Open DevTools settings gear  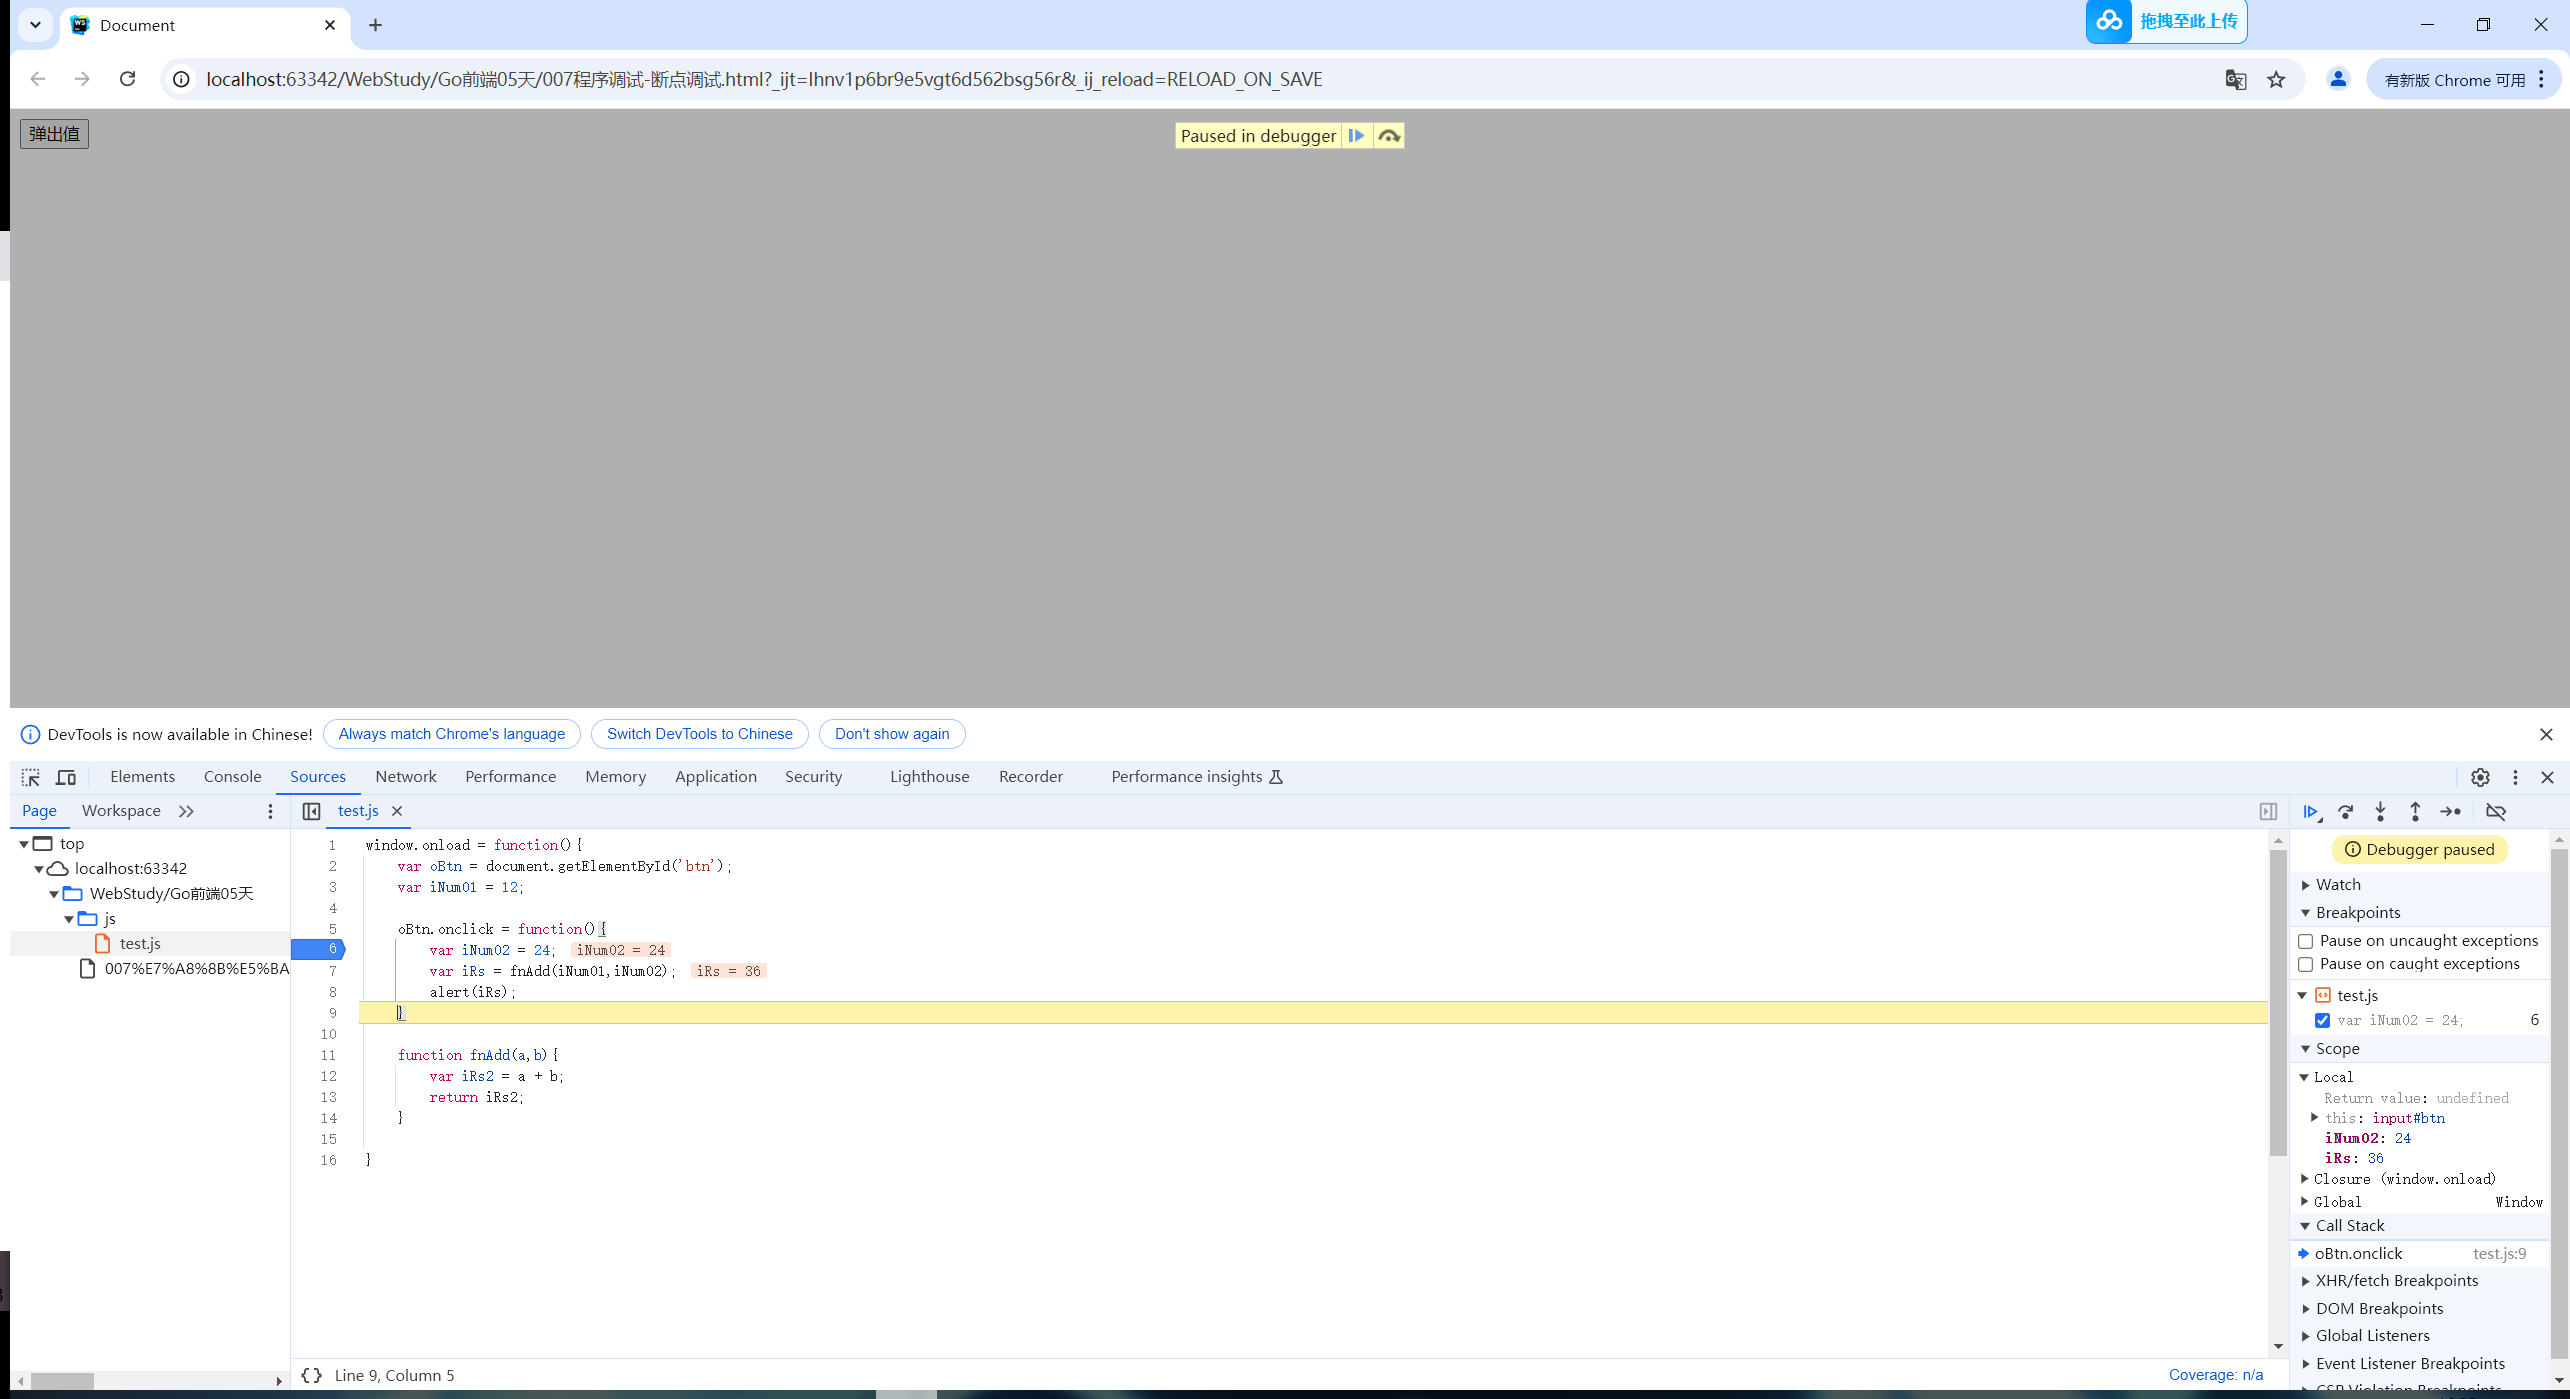click(2480, 777)
